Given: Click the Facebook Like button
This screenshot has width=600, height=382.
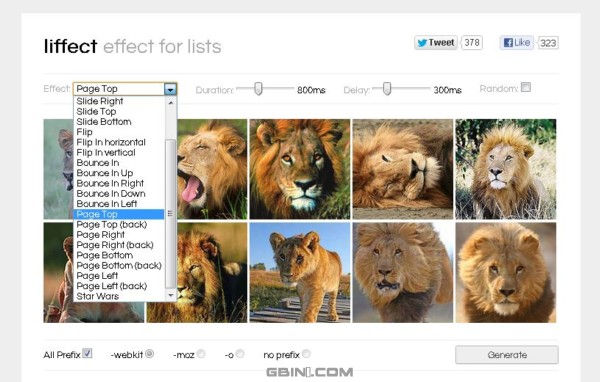Looking at the screenshot, I should pos(517,42).
